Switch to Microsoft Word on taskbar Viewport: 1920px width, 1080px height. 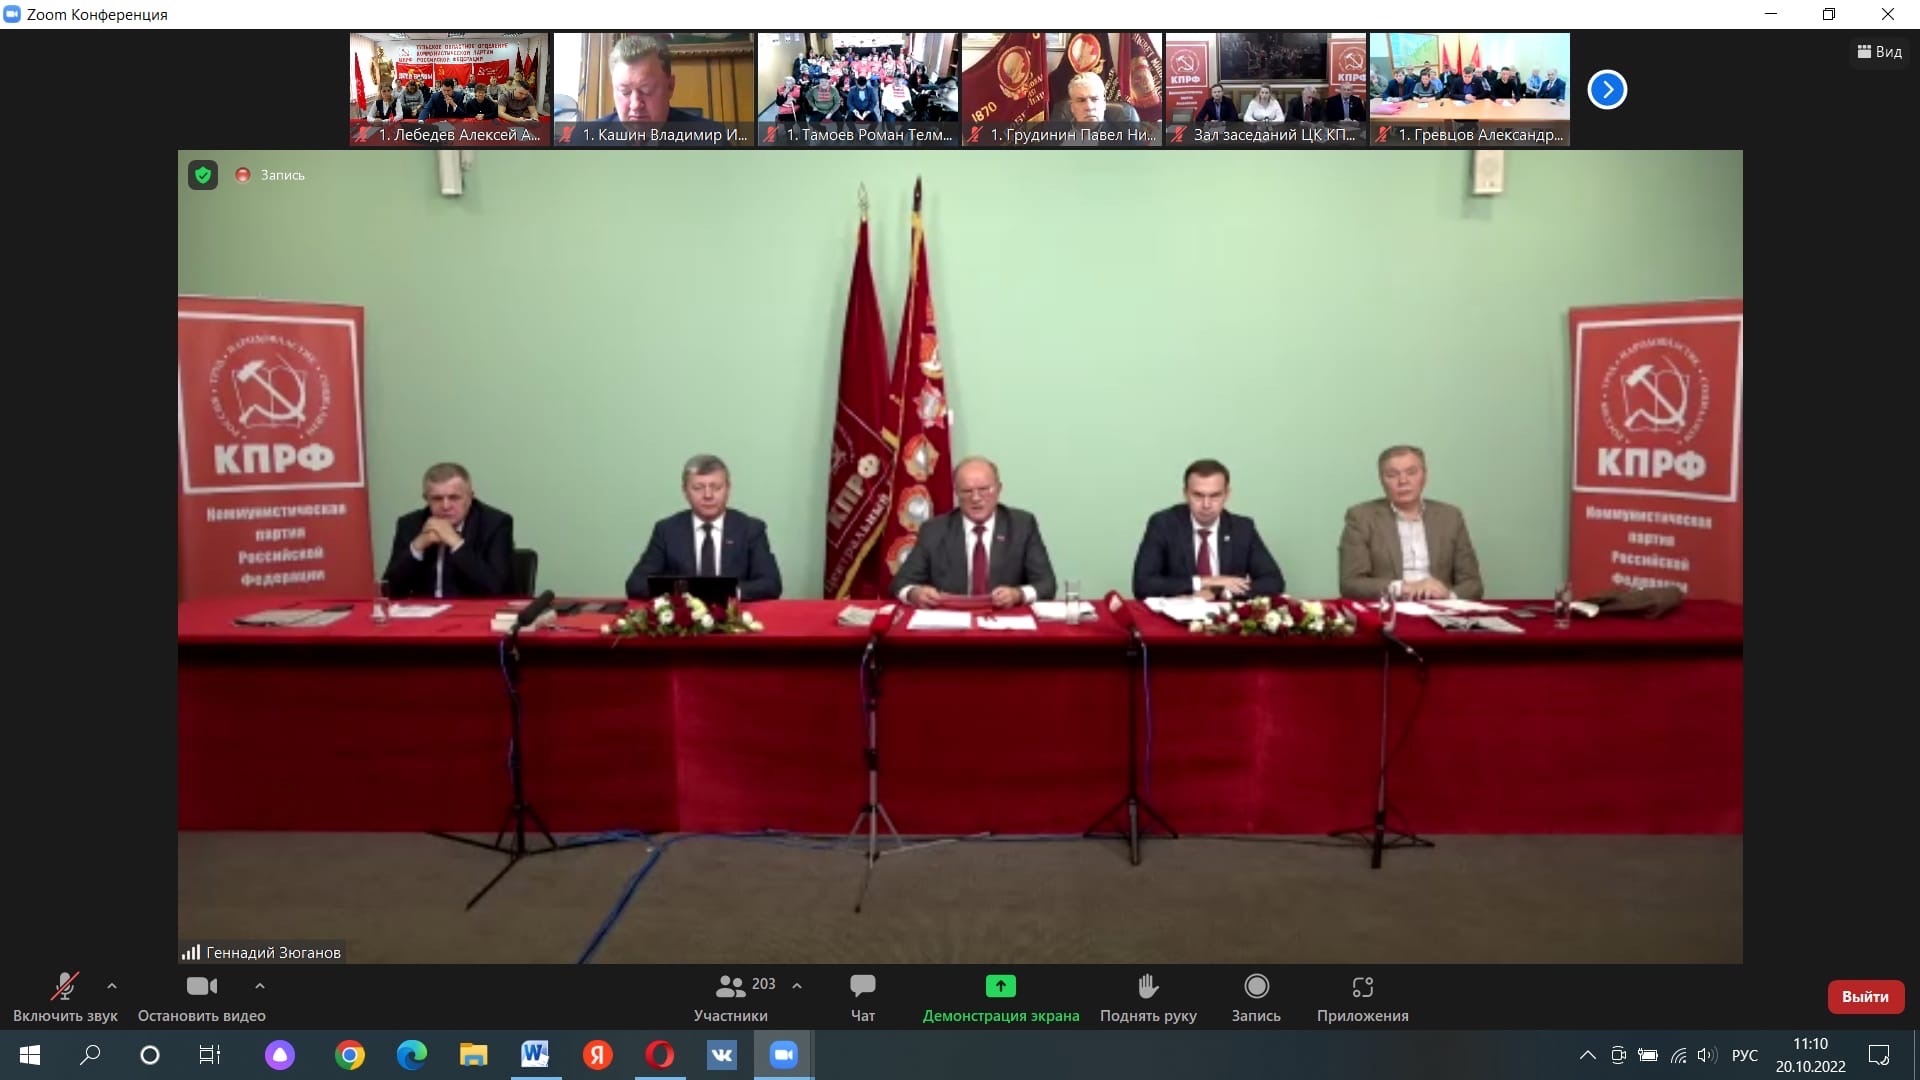tap(535, 1055)
